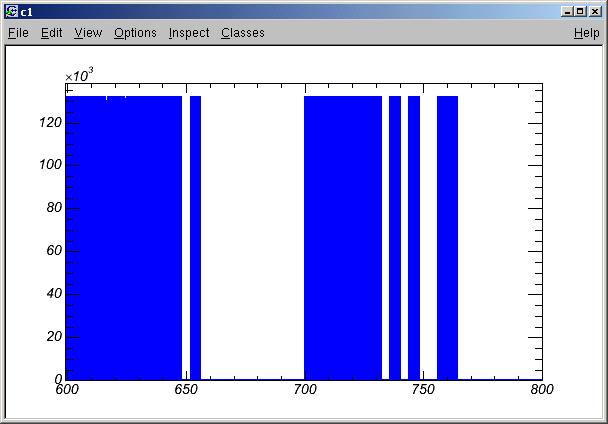Screen dimensions: 608x424
Task: Select the y-axis label 120
Action: (50, 123)
